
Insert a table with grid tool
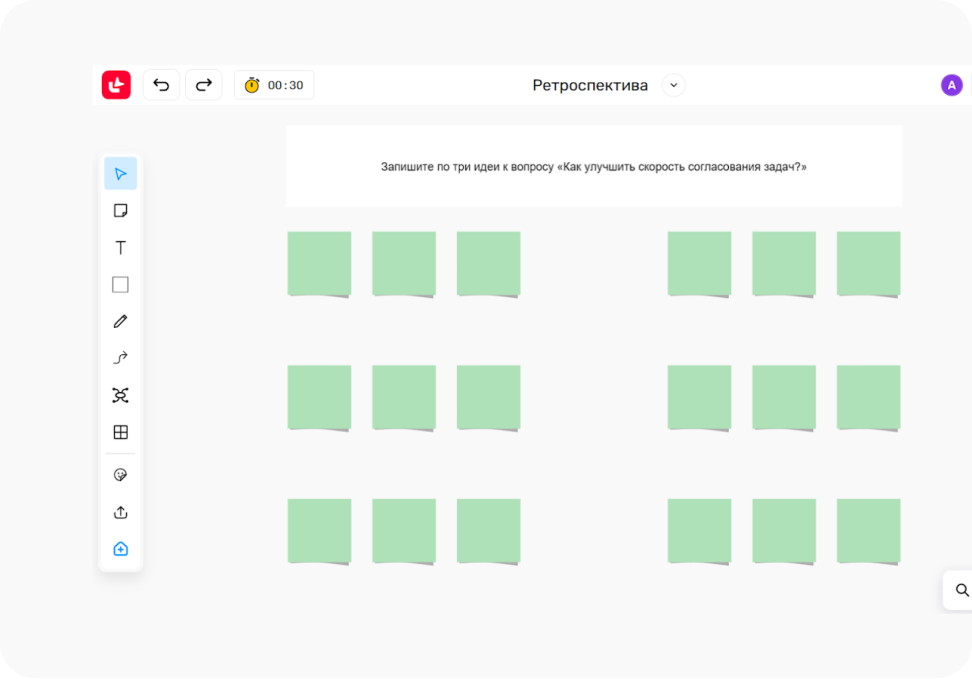120,433
